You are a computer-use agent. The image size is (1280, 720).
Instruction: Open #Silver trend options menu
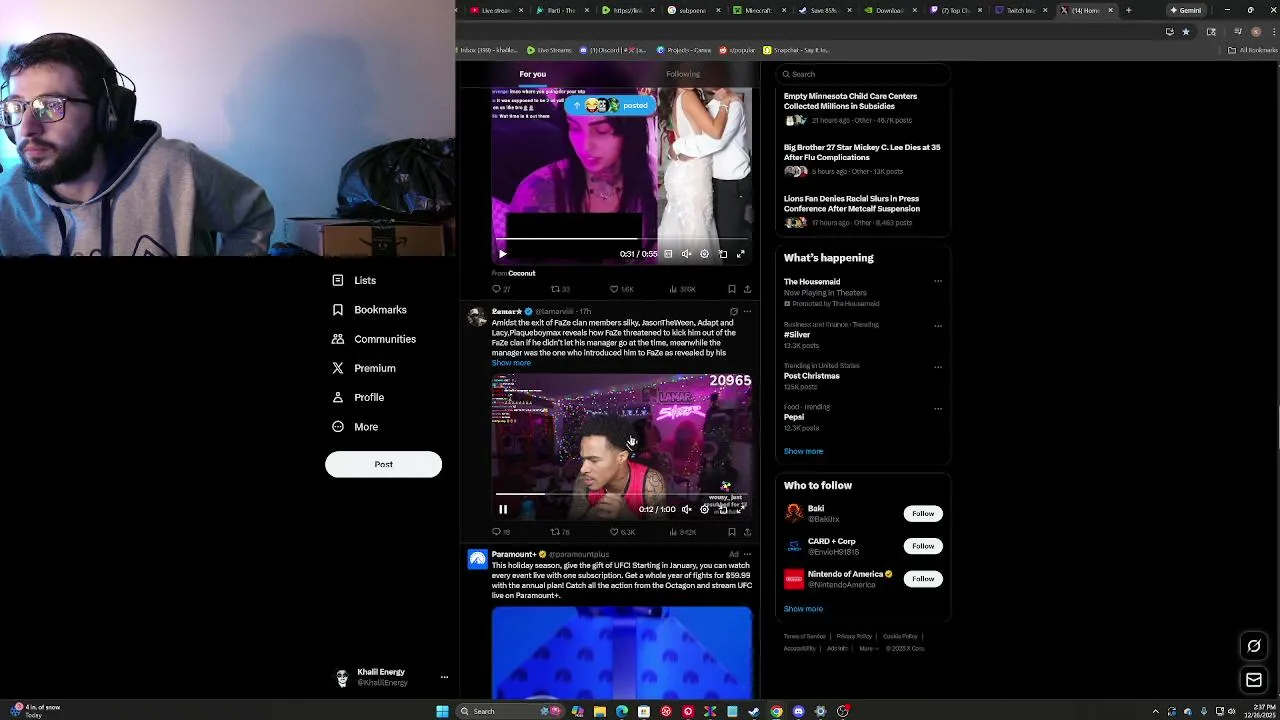pos(938,325)
